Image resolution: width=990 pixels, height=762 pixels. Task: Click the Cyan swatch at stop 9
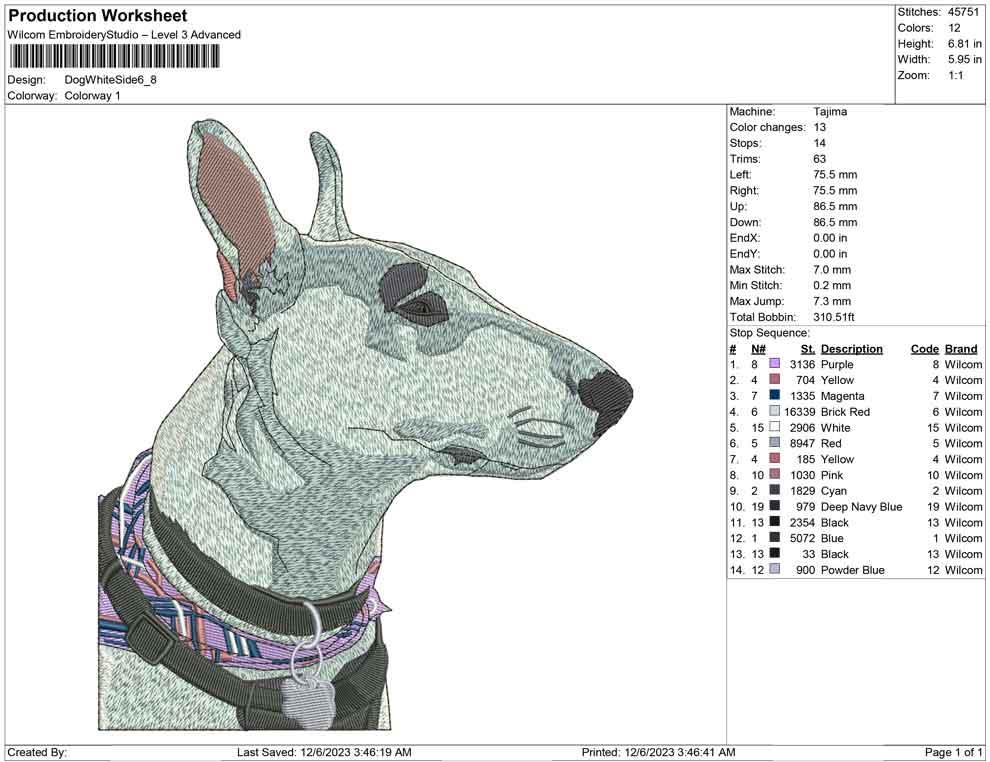[x=772, y=491]
